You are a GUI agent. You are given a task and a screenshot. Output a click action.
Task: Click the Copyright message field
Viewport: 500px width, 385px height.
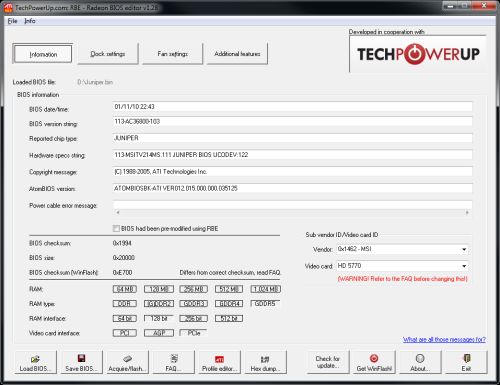(292, 172)
